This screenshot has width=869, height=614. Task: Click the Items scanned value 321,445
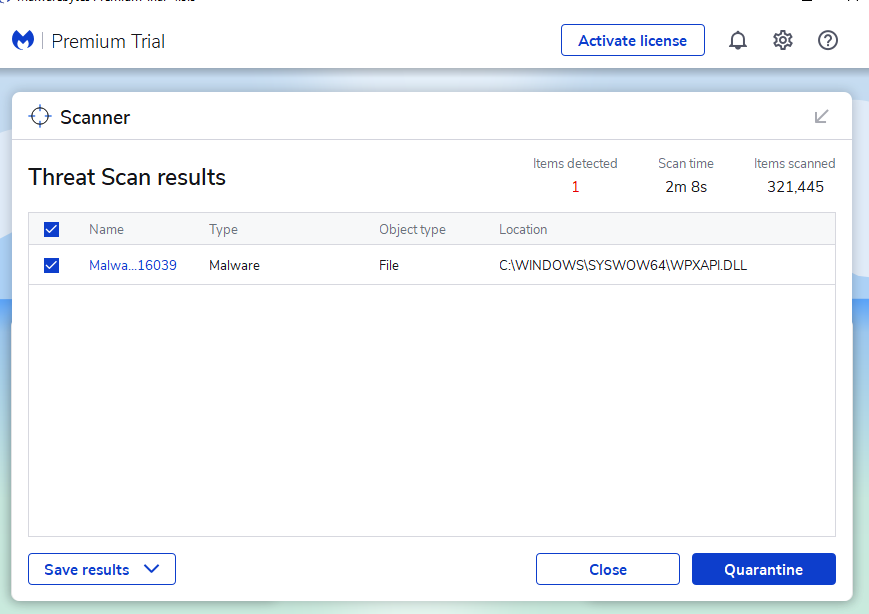click(x=795, y=187)
